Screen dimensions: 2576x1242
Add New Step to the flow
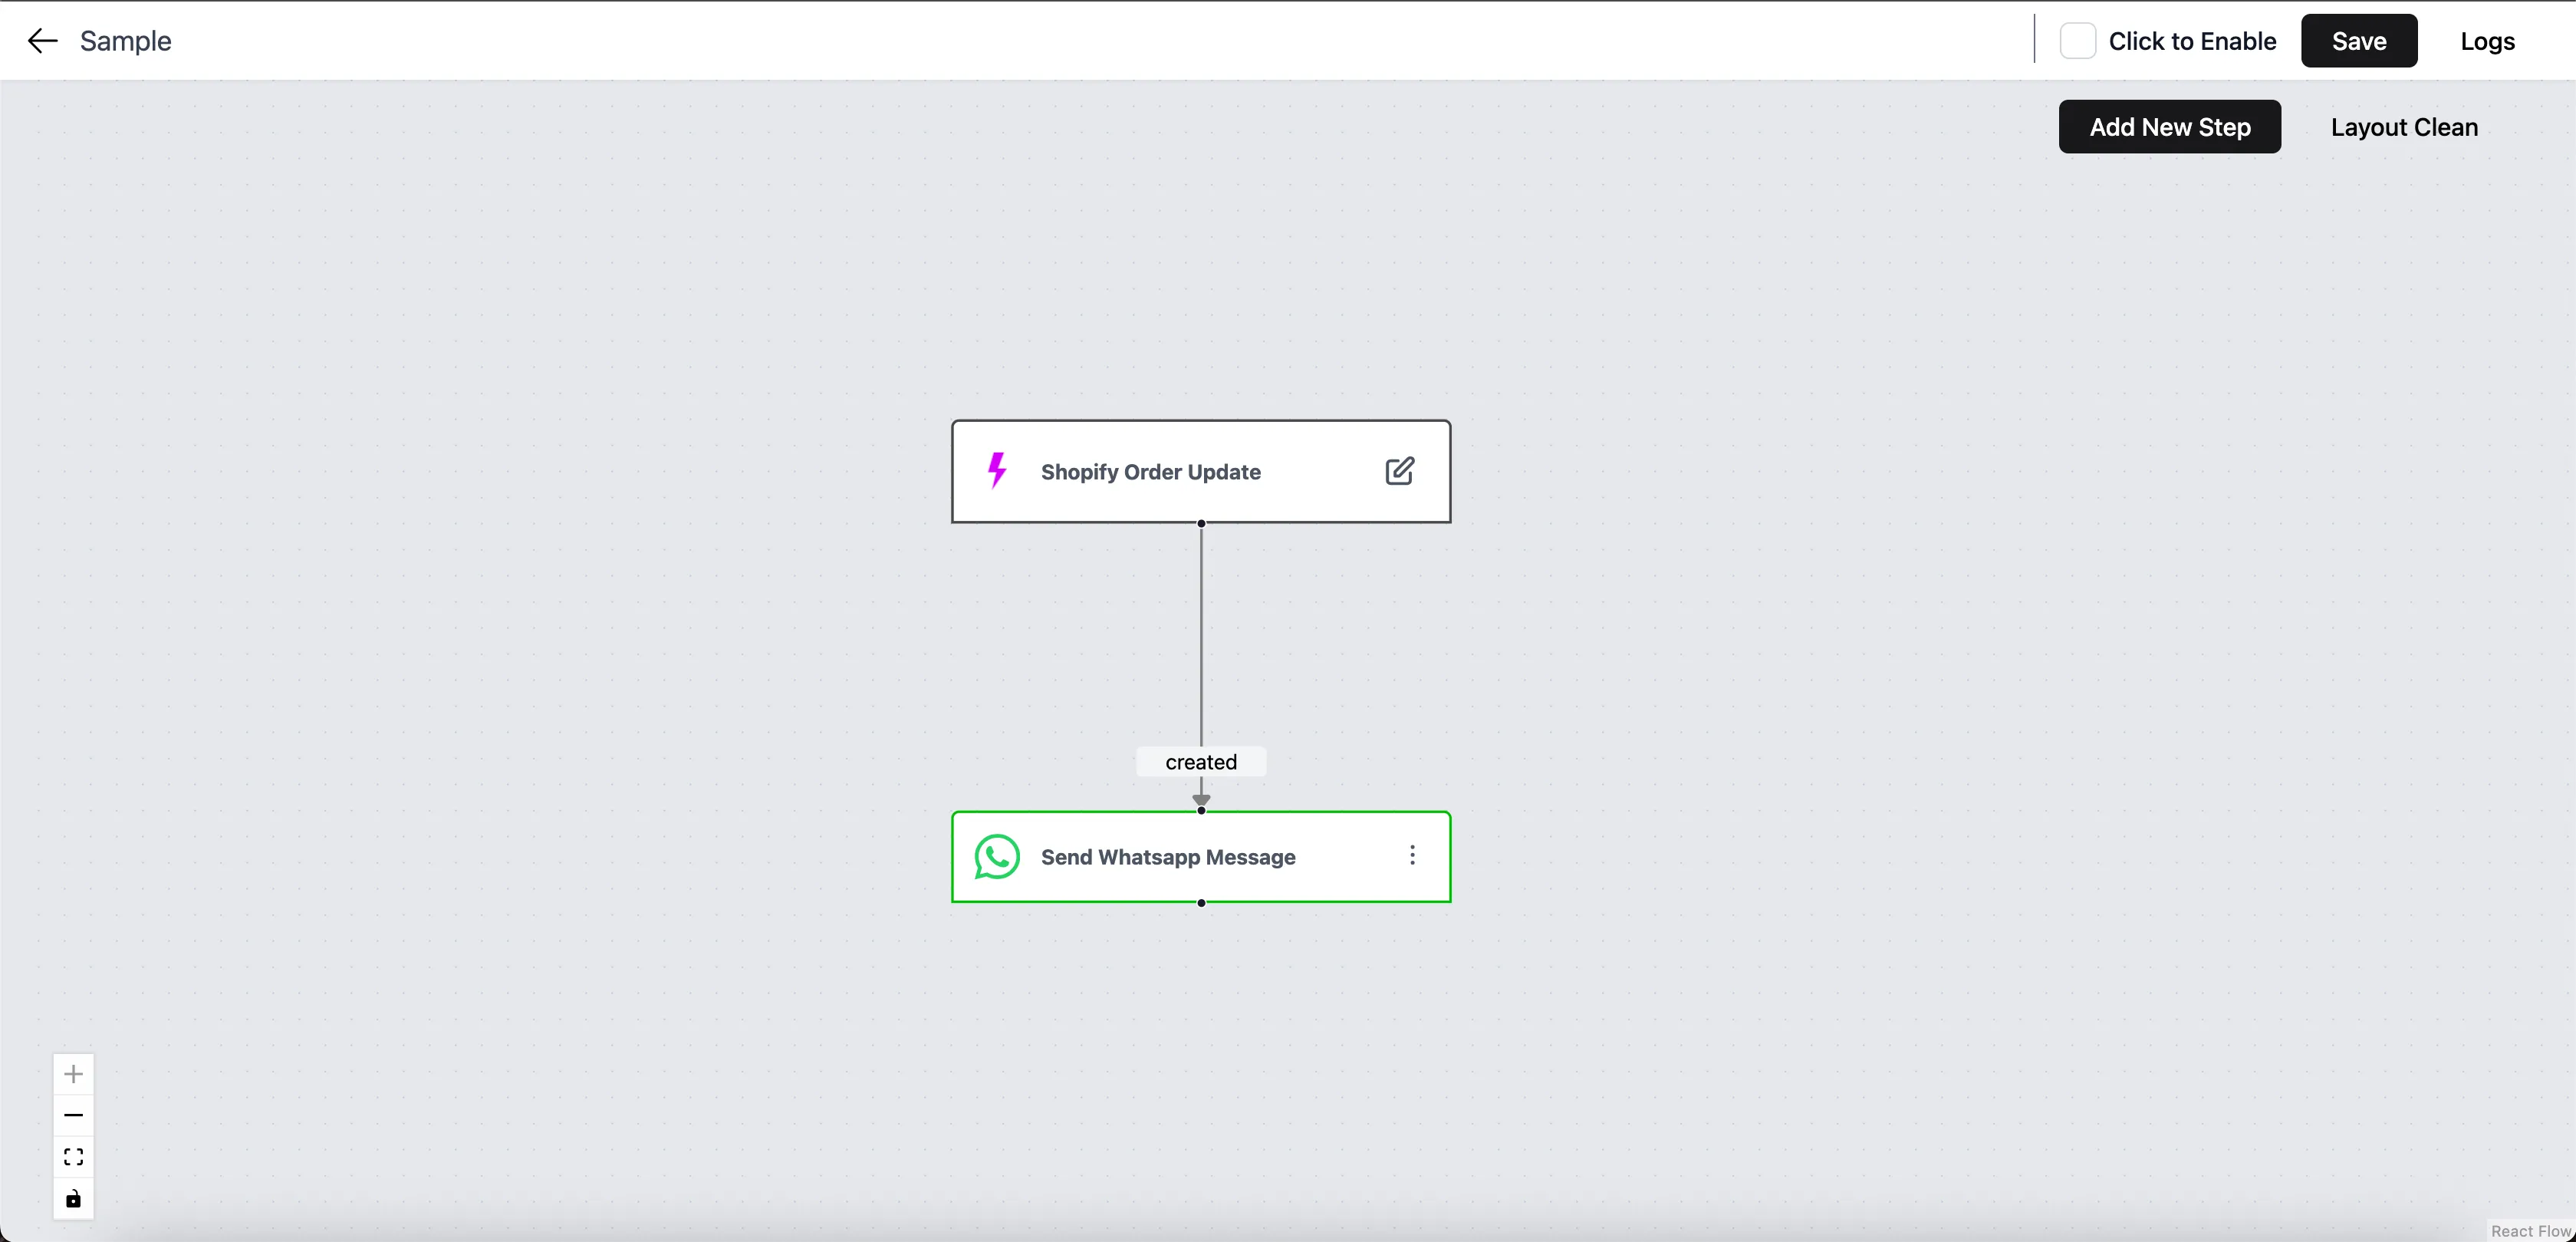click(x=2169, y=127)
